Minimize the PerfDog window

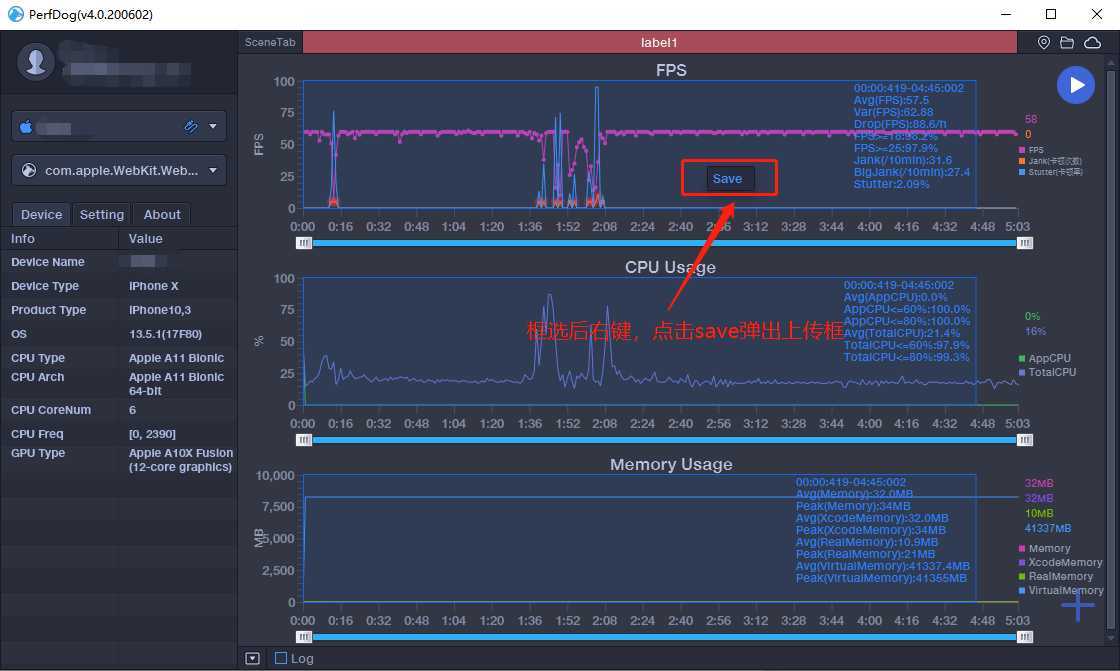1006,14
